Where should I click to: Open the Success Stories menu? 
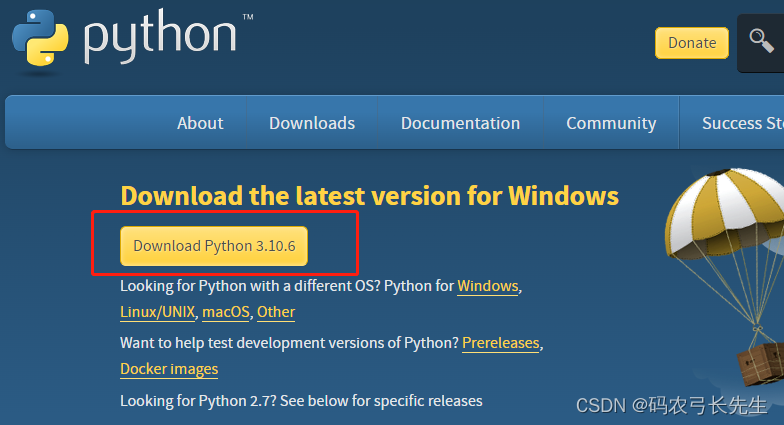(743, 123)
